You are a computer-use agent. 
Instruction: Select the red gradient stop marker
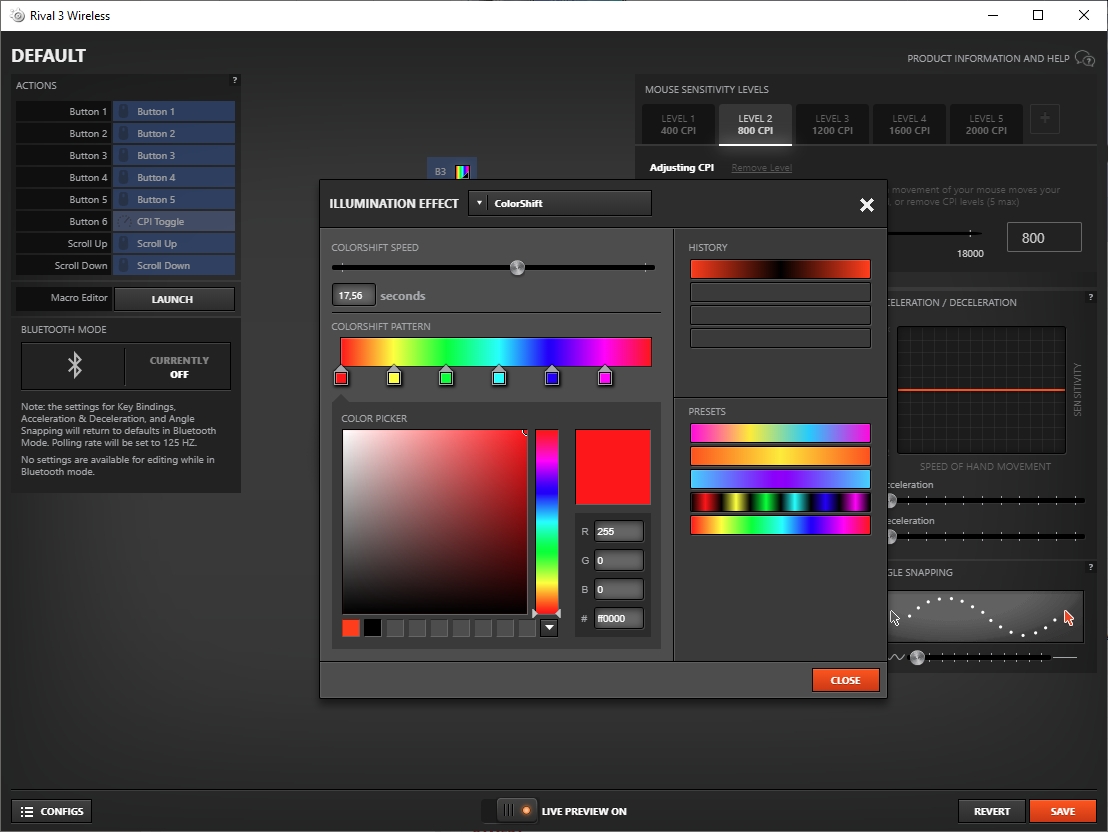(x=341, y=376)
